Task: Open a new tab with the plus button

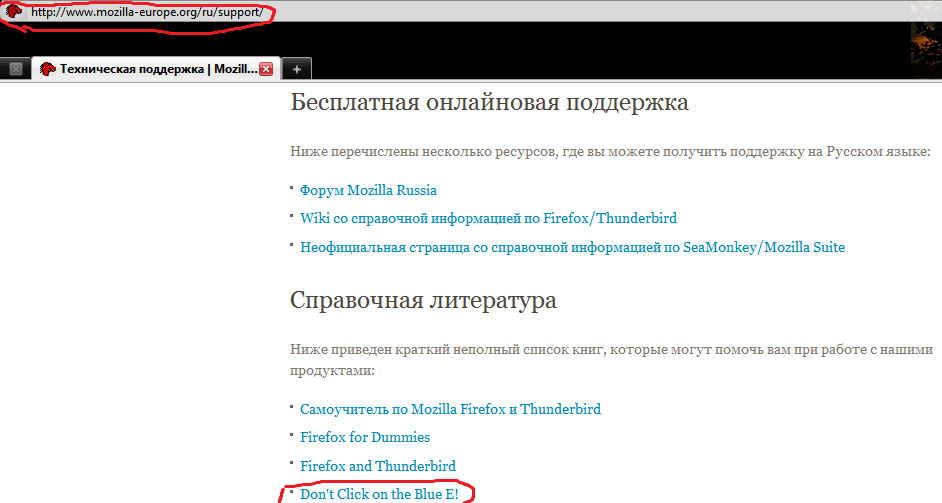Action: [x=297, y=69]
